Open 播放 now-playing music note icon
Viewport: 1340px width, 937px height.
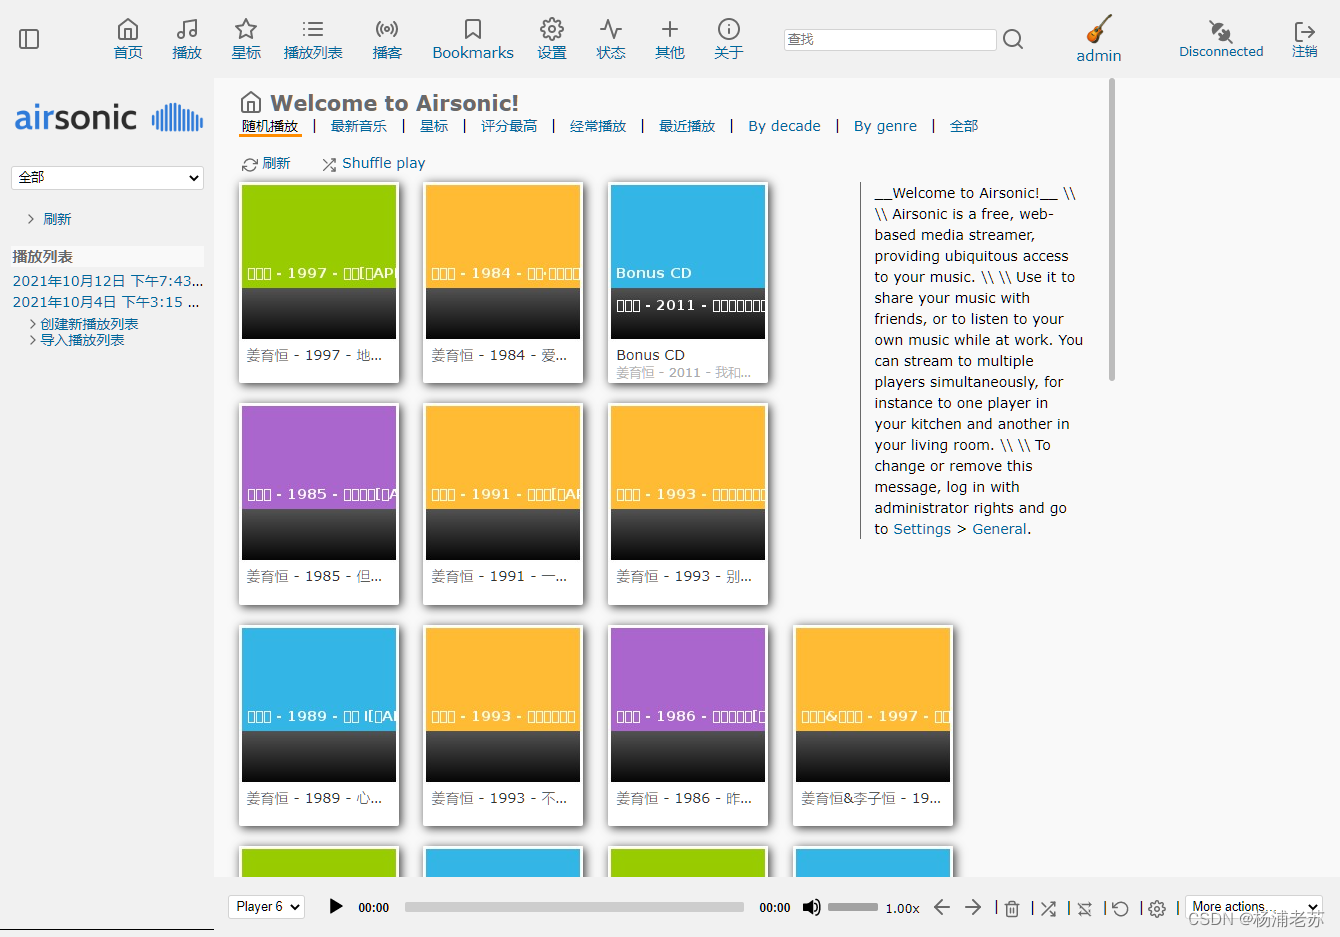click(187, 30)
